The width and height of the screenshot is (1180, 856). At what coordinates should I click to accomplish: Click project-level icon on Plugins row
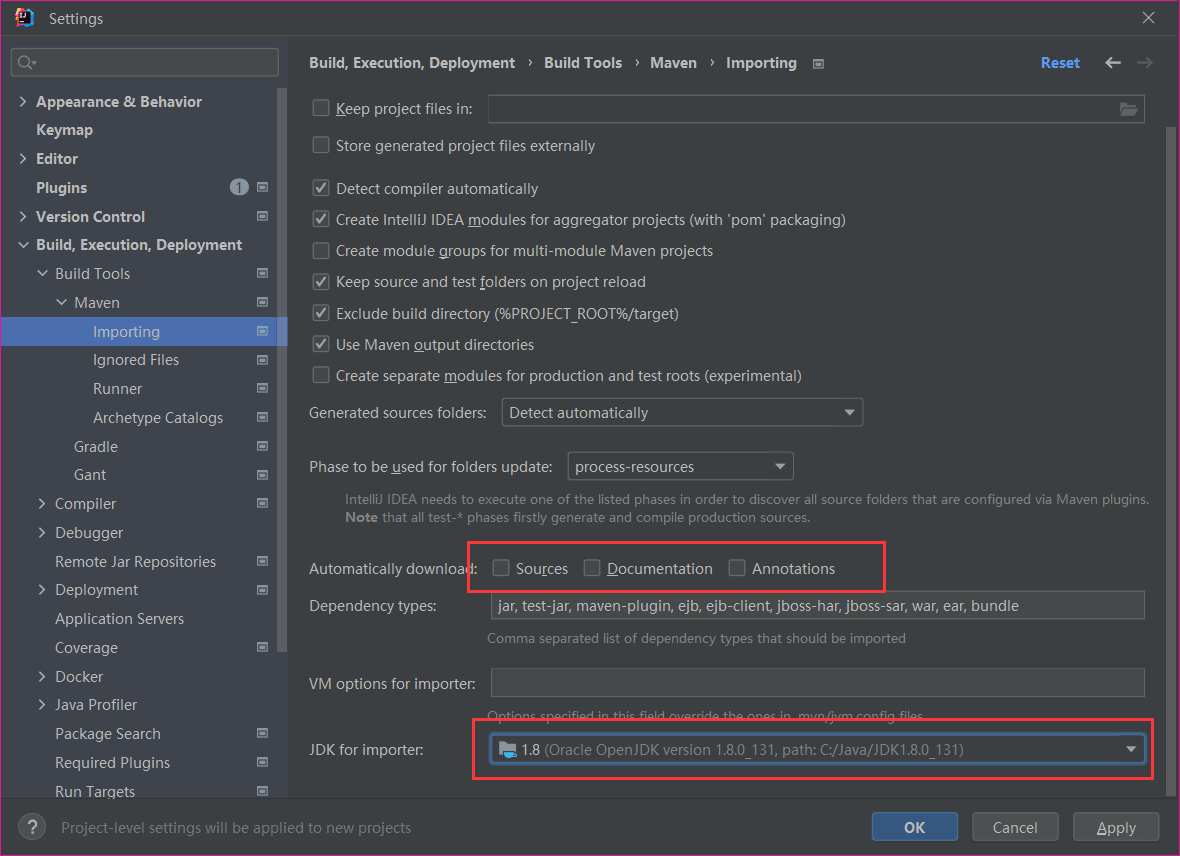[262, 187]
